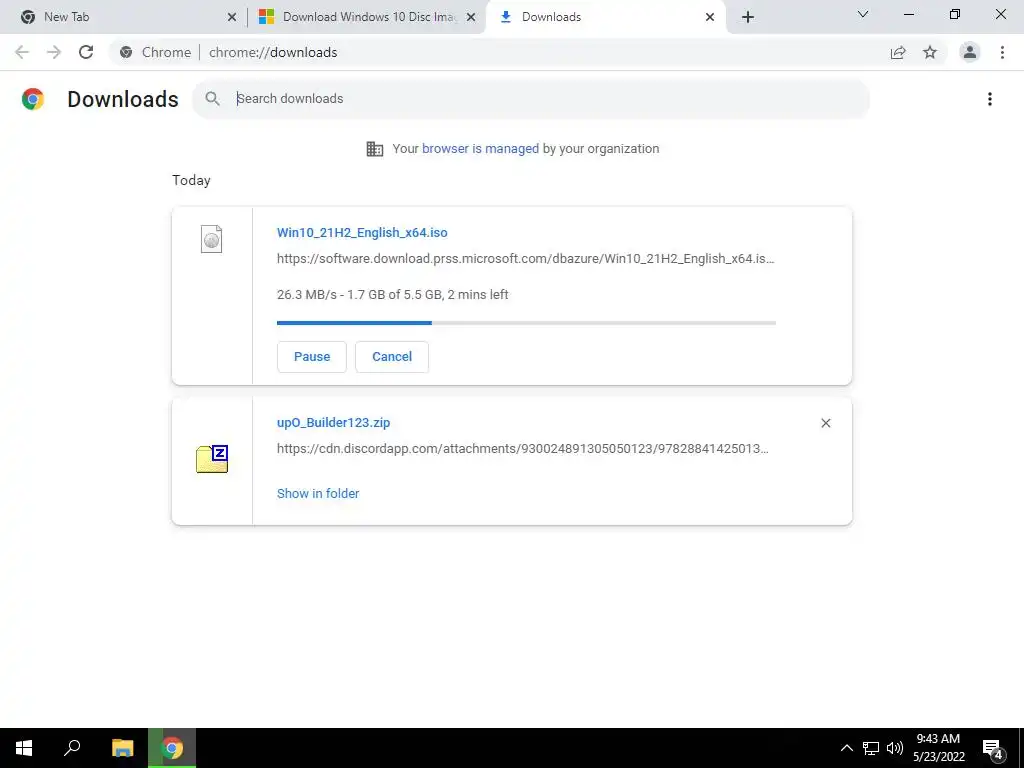Click the search magnifier in Search downloads
1024x768 pixels.
click(212, 99)
